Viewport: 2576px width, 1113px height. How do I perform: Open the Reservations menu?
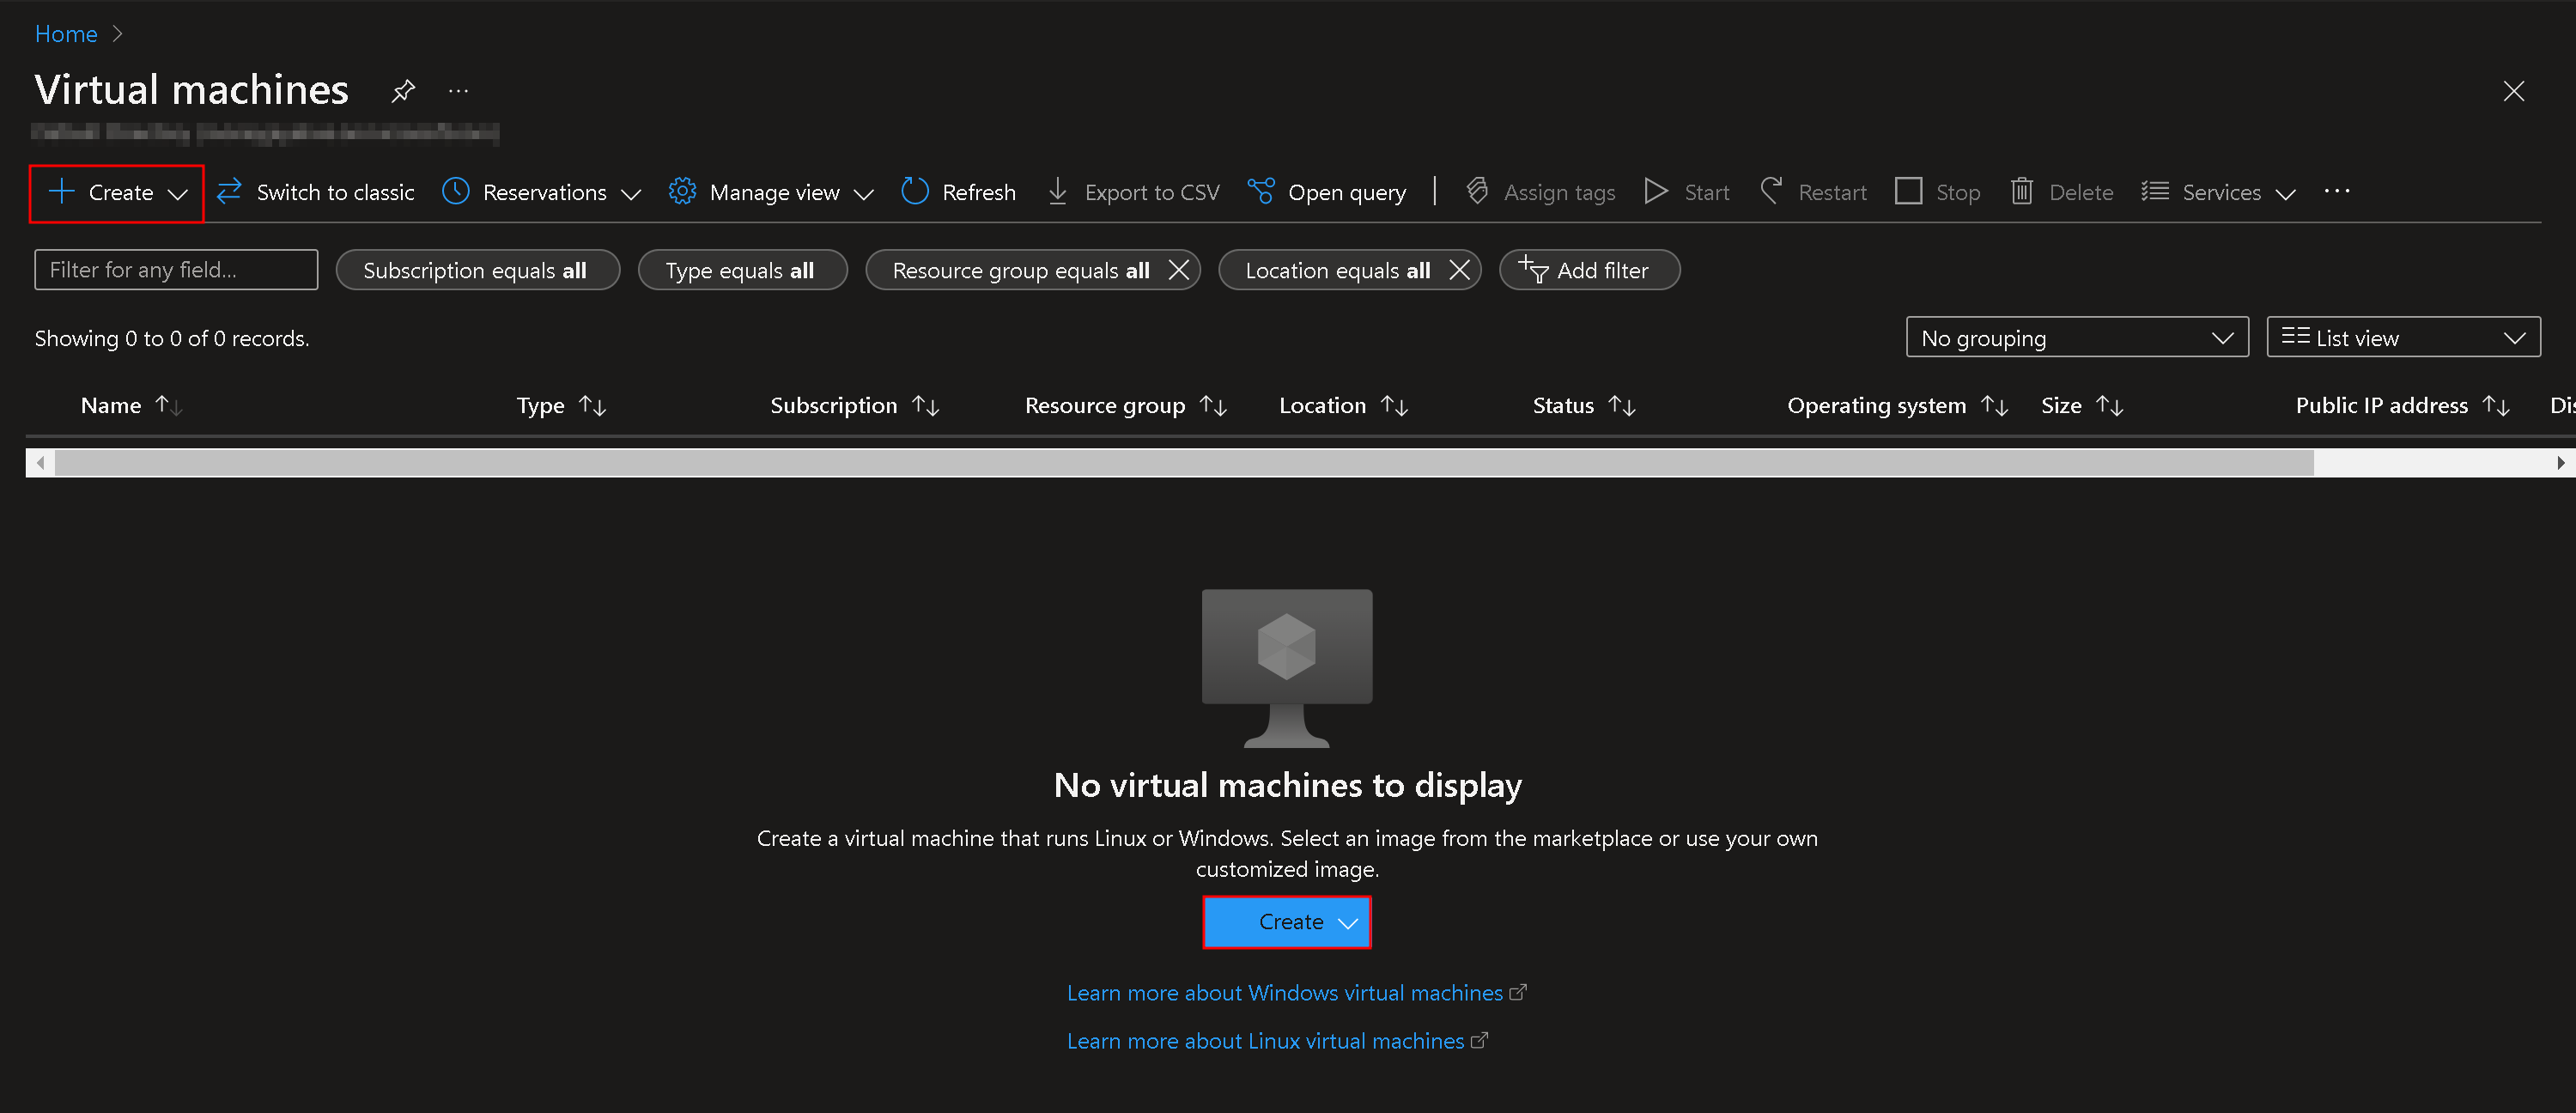pyautogui.click(x=540, y=192)
